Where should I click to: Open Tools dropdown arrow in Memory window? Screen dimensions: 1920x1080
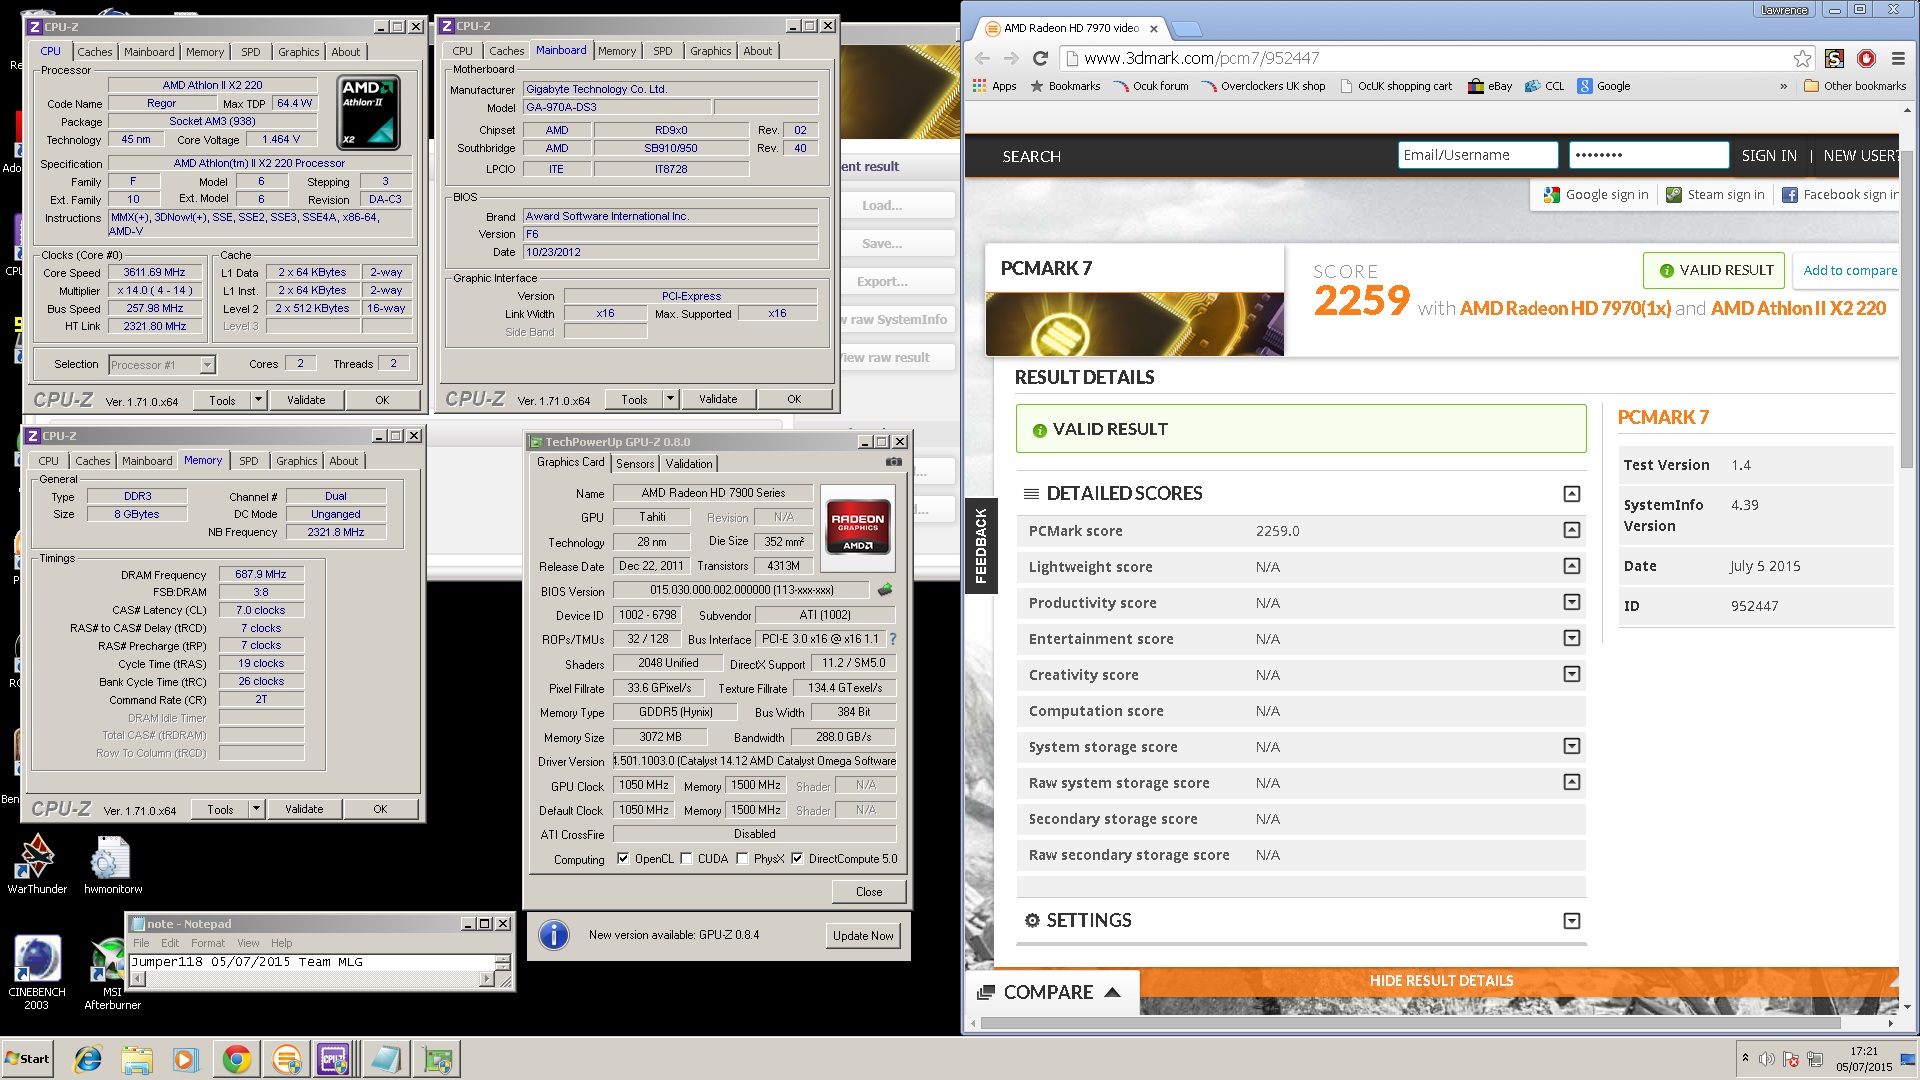256,809
